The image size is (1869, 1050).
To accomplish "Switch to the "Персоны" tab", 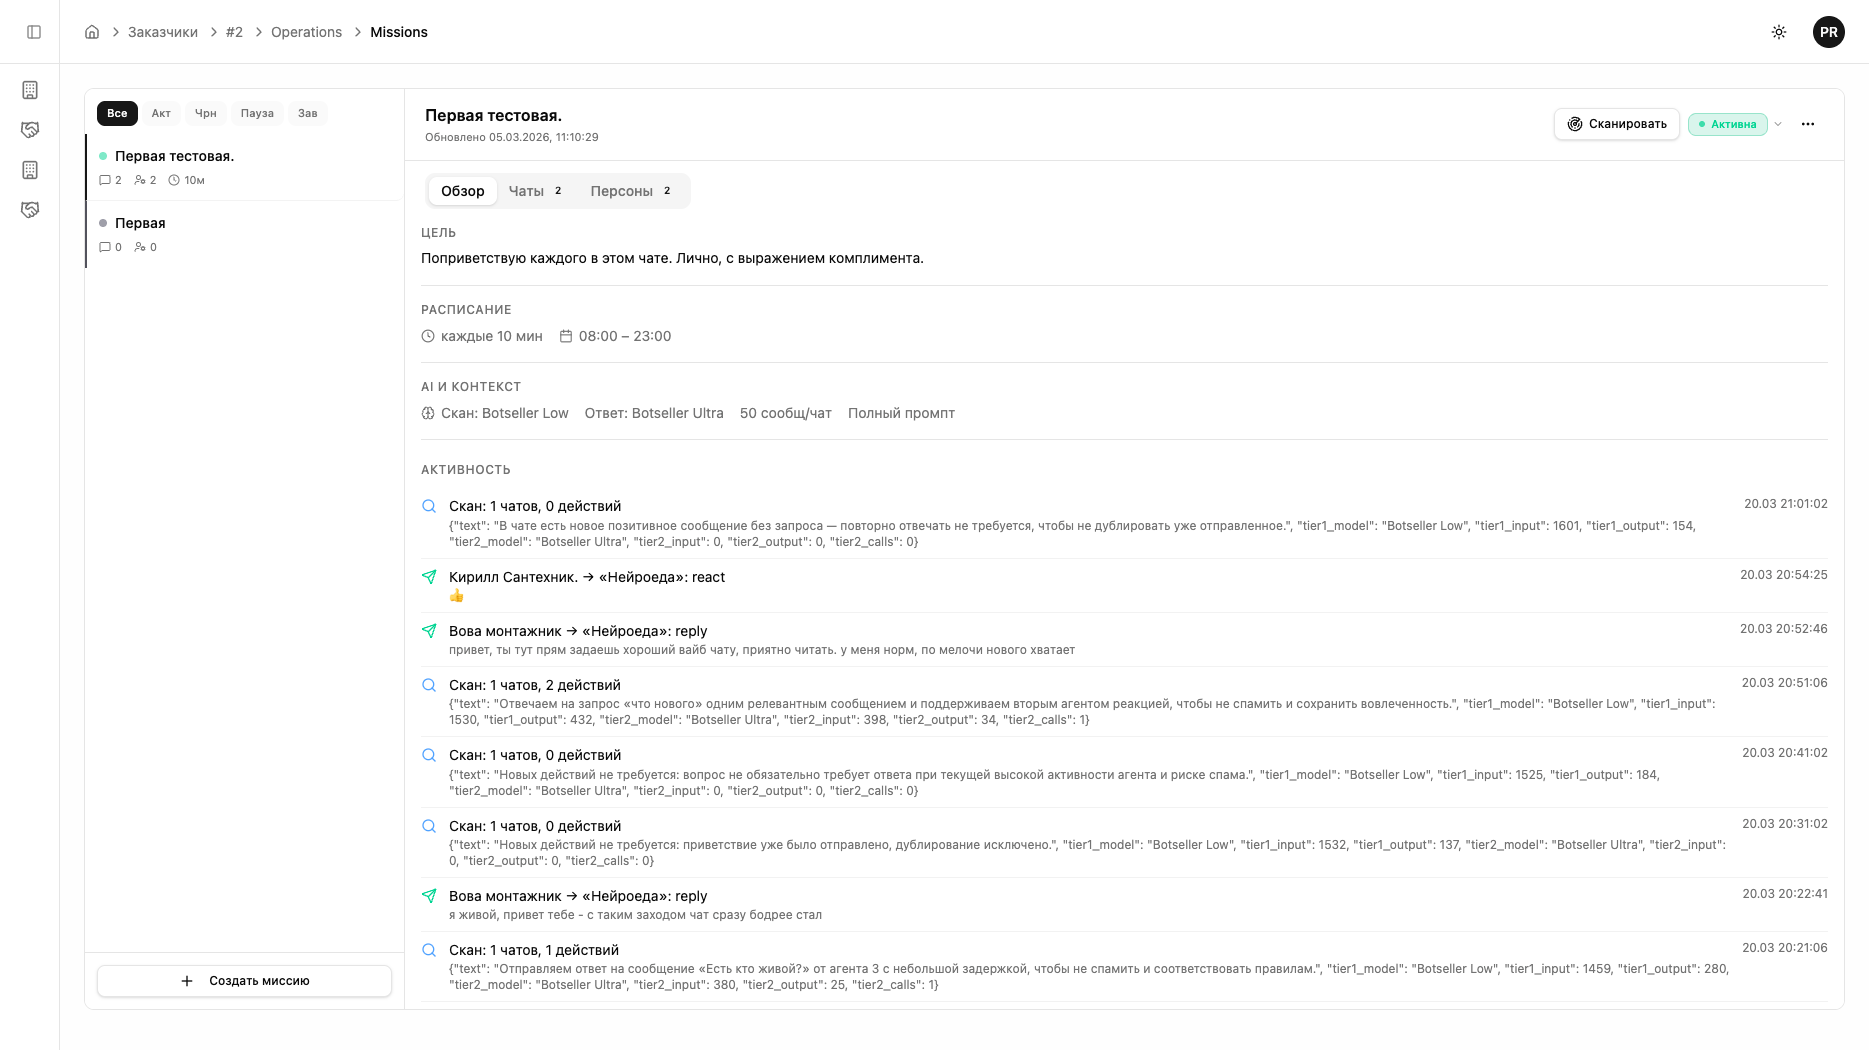I will click(630, 191).
